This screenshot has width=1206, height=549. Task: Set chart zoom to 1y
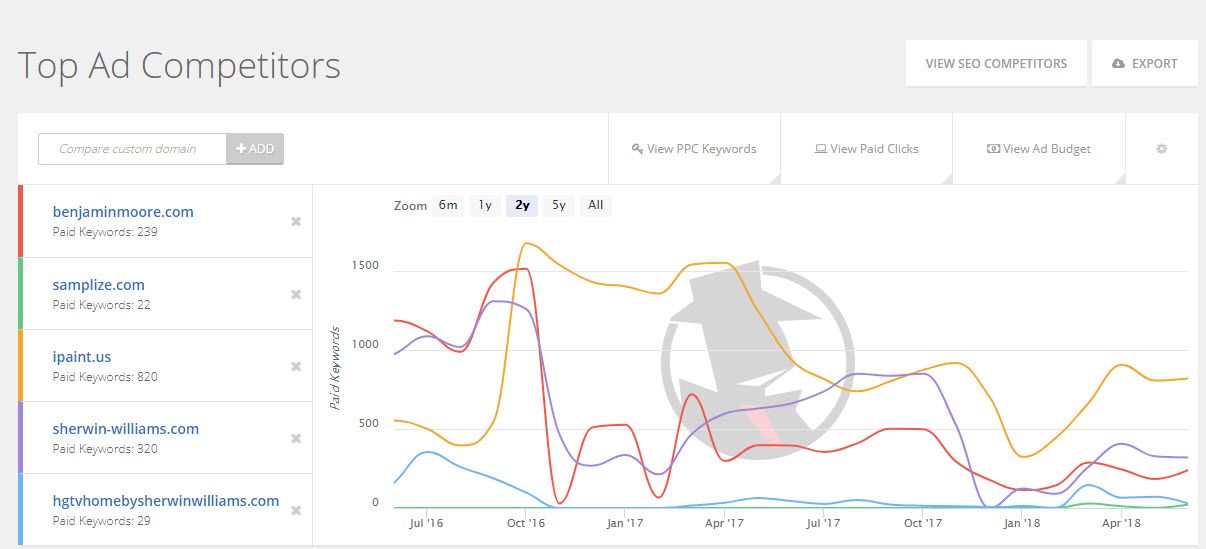coord(485,206)
